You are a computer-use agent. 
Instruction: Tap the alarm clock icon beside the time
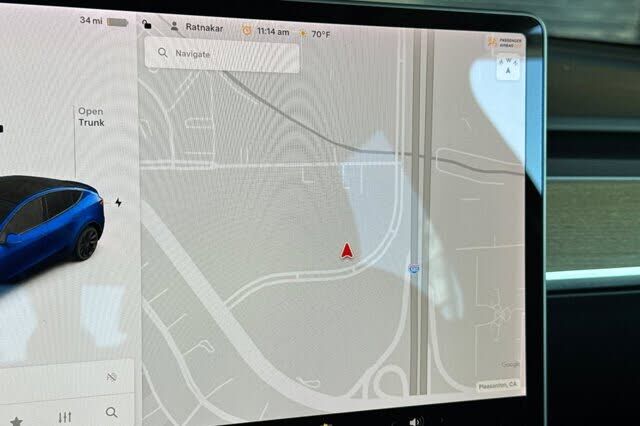(x=246, y=30)
